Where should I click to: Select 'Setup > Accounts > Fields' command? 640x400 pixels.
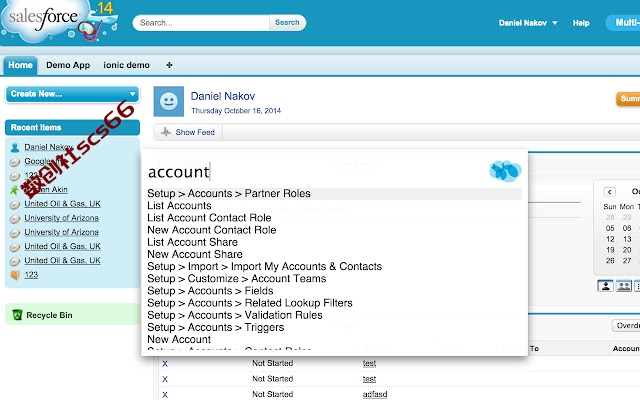click(210, 291)
